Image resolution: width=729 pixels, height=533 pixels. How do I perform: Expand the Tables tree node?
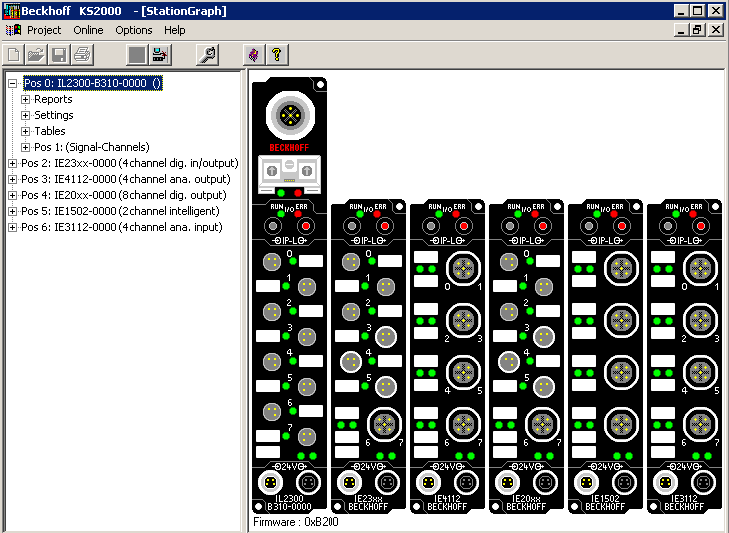pos(26,131)
